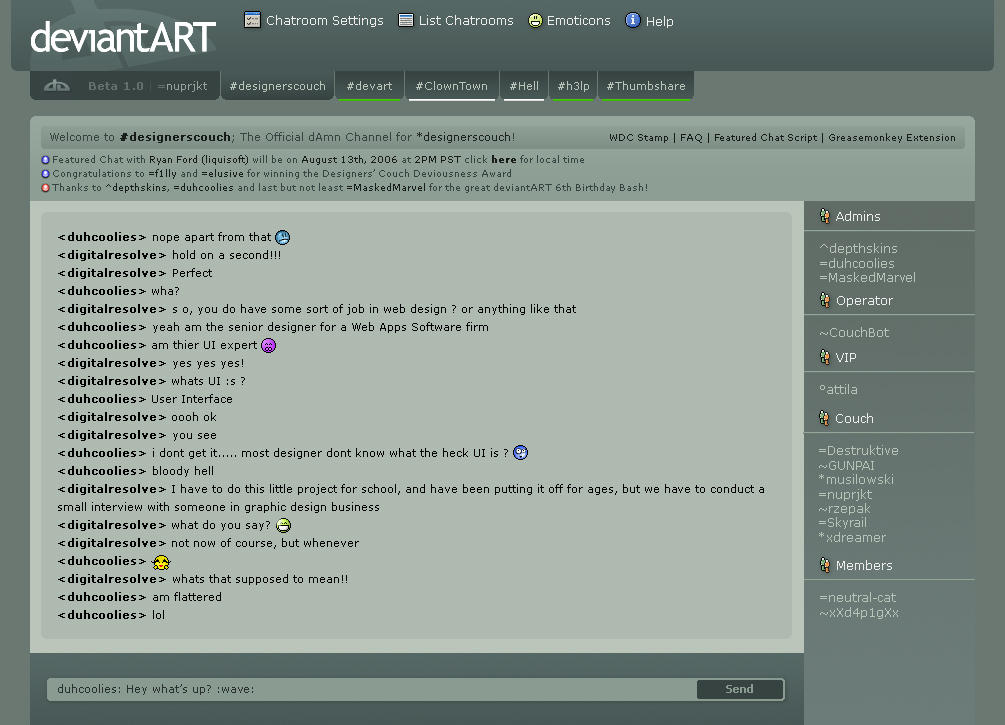The image size is (1005, 725).
Task: Click the icon beside the VIP section
Action: pos(824,357)
